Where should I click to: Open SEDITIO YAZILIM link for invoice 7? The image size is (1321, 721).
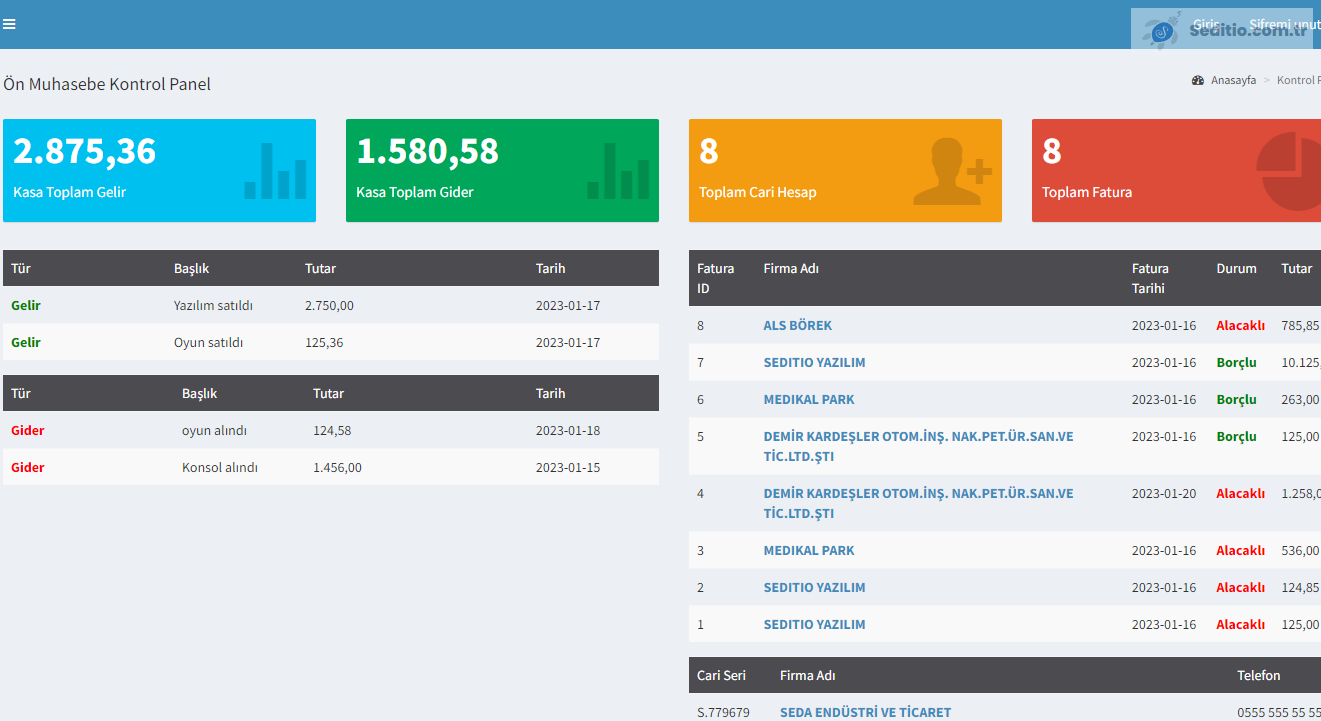click(815, 362)
